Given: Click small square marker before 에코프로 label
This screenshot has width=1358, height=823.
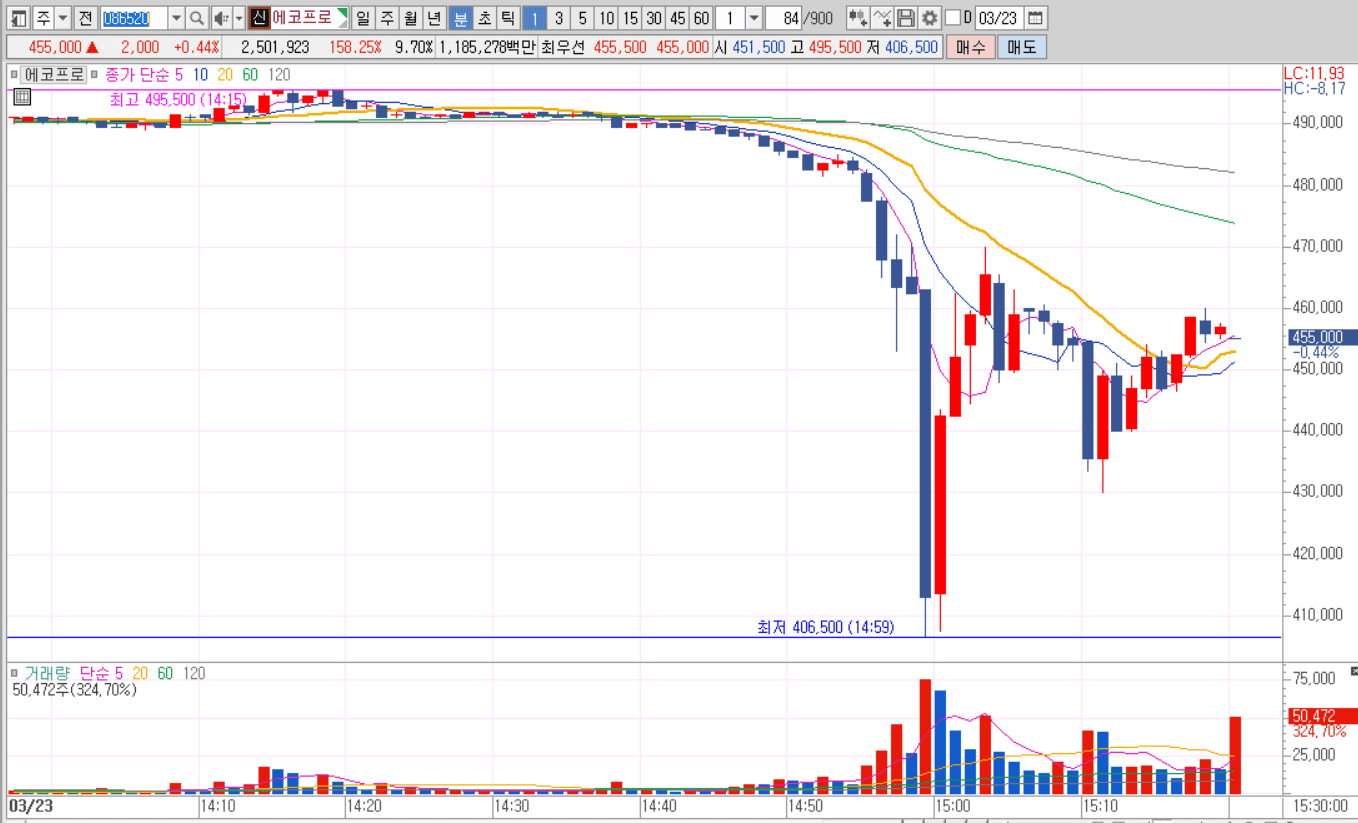Looking at the screenshot, I should click(x=13, y=74).
